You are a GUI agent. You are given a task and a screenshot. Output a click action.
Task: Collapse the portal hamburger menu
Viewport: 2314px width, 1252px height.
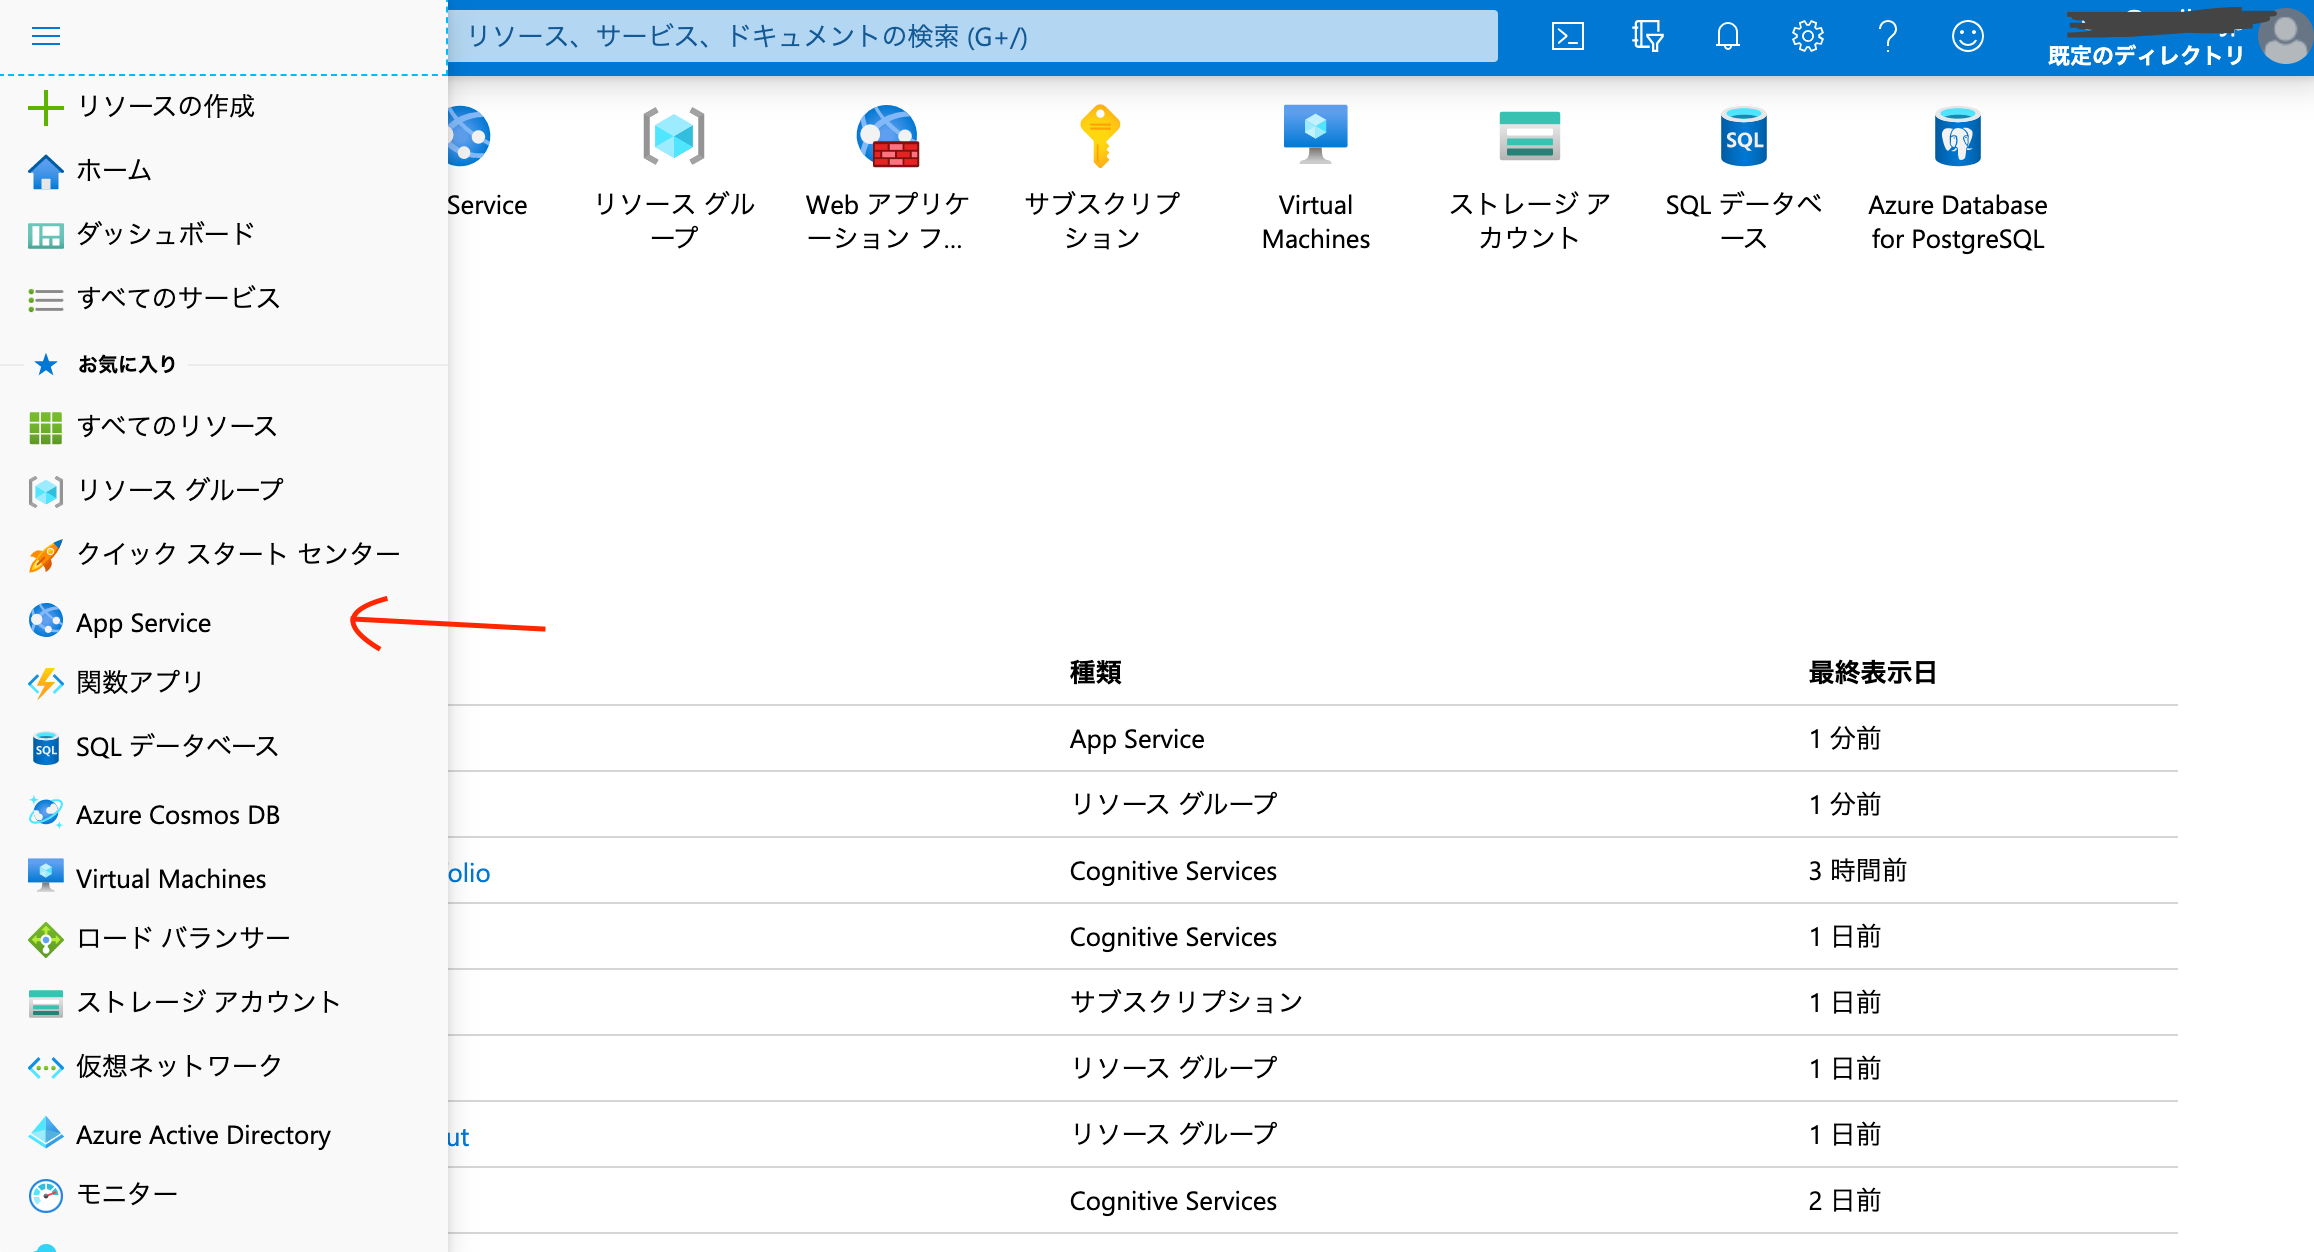click(46, 37)
